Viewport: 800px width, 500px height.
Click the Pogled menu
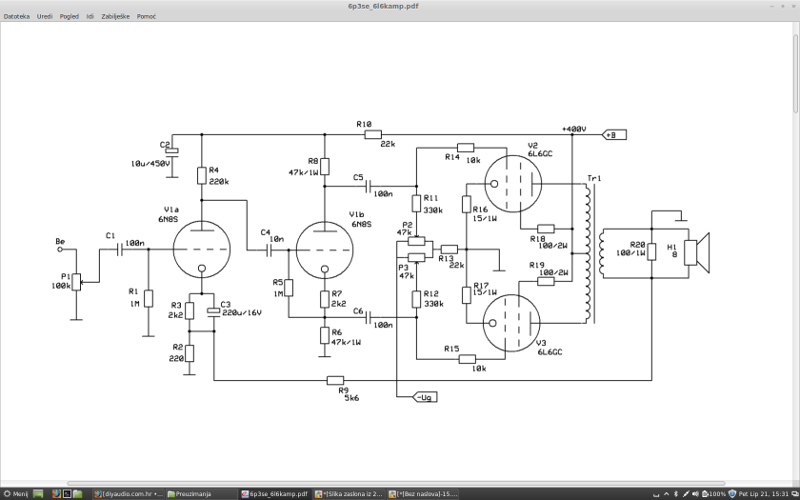point(69,17)
